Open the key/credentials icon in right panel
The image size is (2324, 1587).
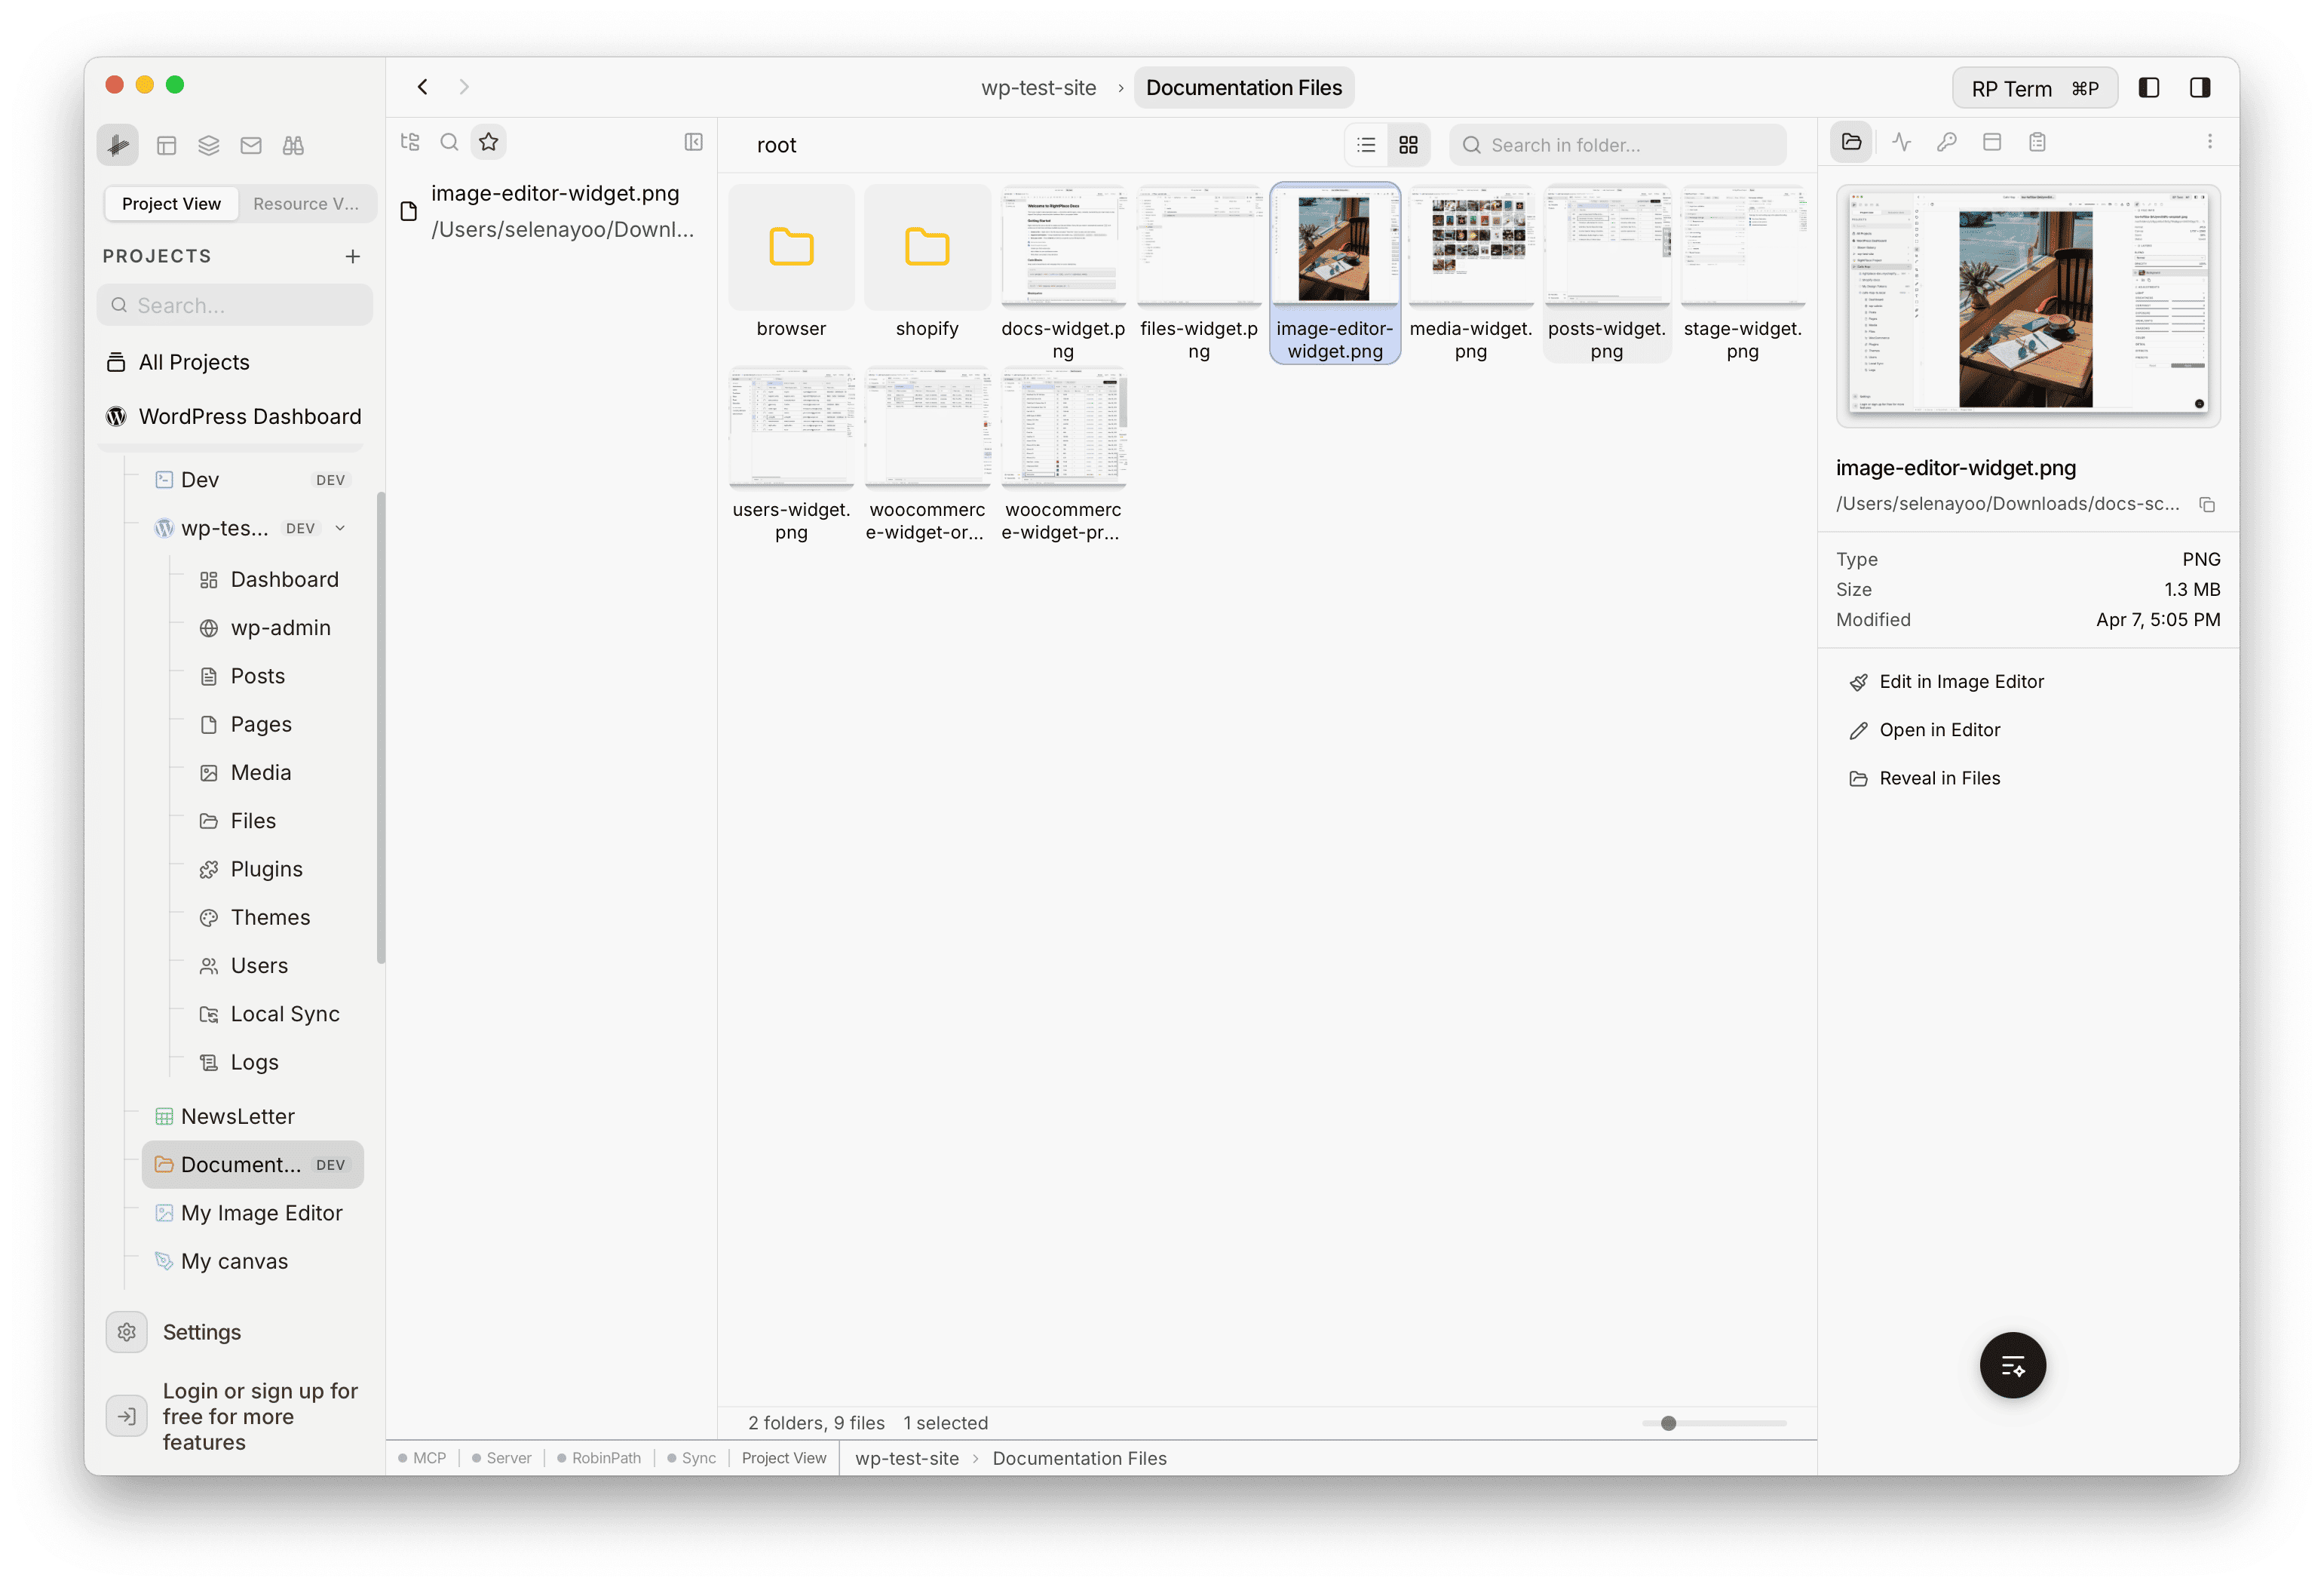pos(1948,142)
